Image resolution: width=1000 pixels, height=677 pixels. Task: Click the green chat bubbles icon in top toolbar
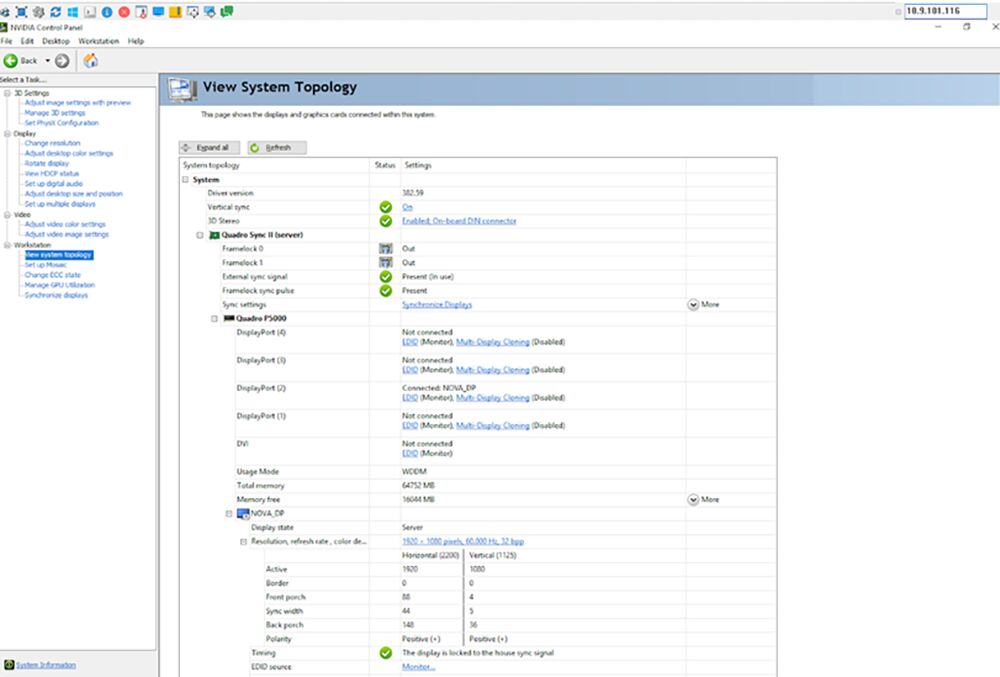227,11
